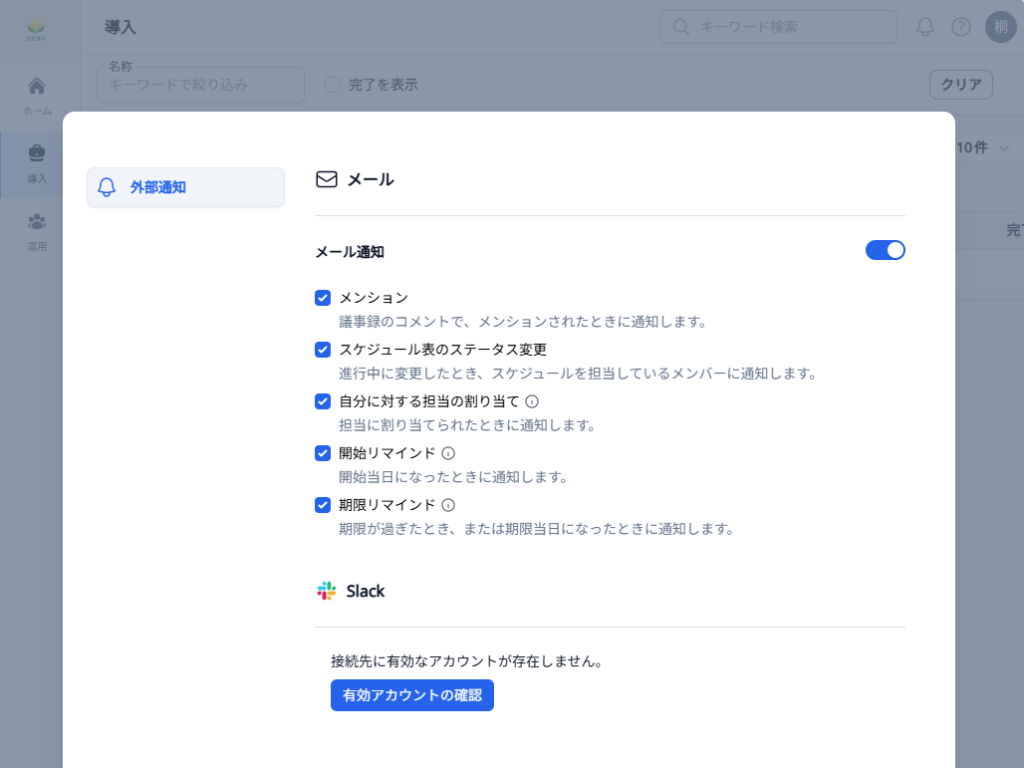Select the 外部通知 settings tab
Image resolution: width=1024 pixels, height=768 pixels.
(x=185, y=187)
